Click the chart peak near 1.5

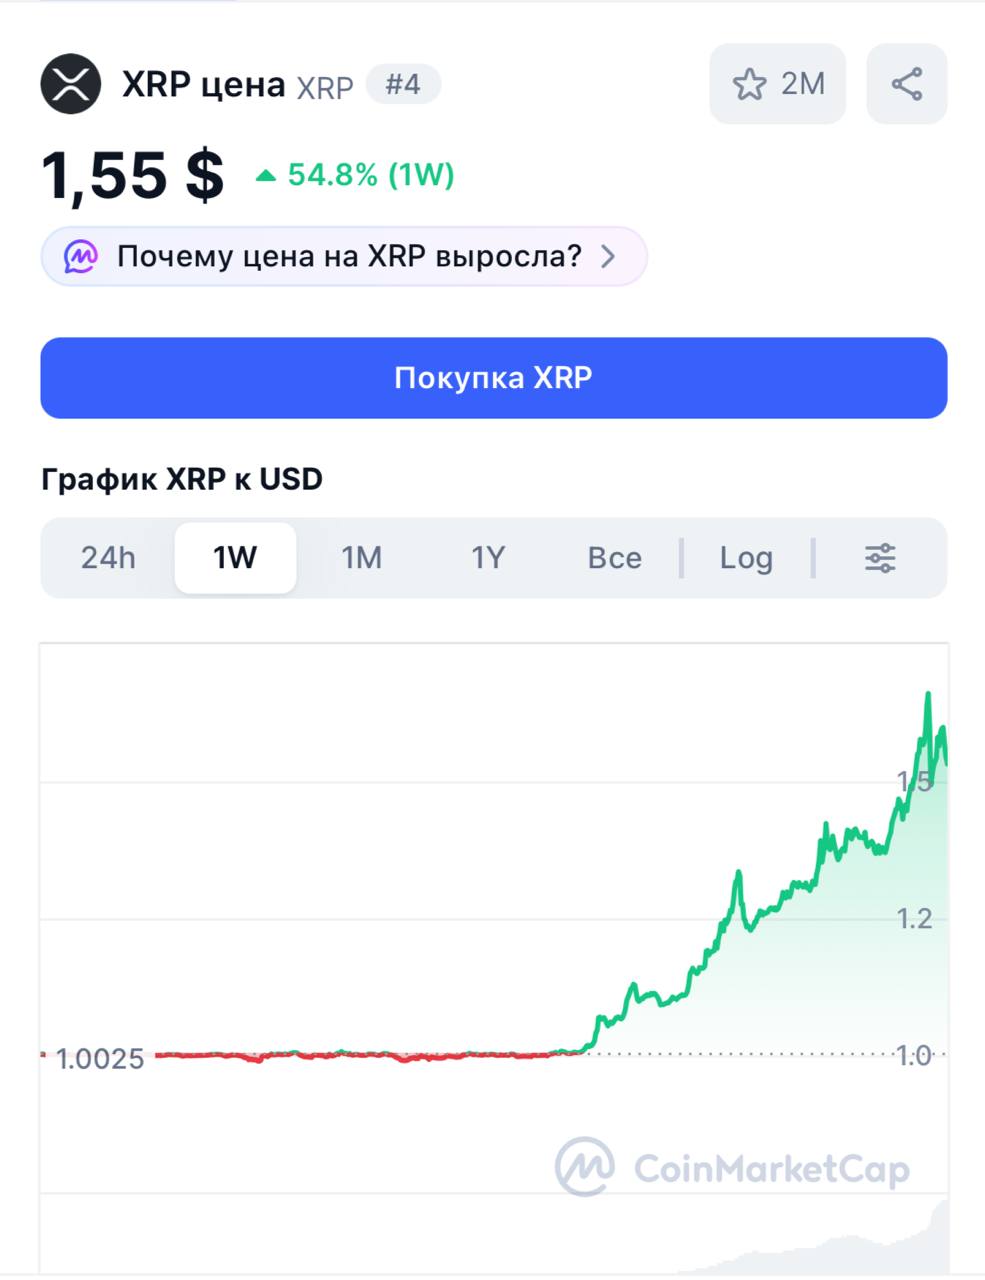928,694
